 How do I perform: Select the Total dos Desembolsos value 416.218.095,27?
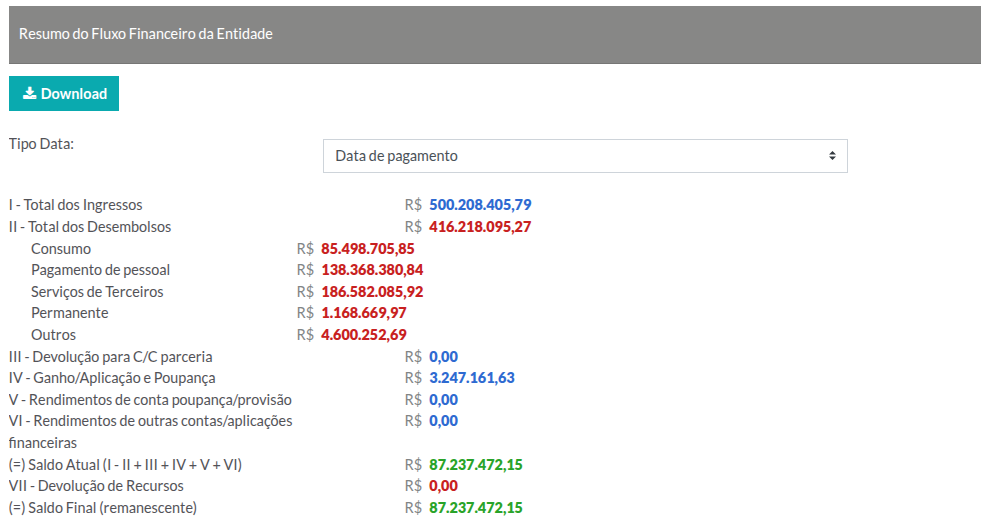coord(480,227)
